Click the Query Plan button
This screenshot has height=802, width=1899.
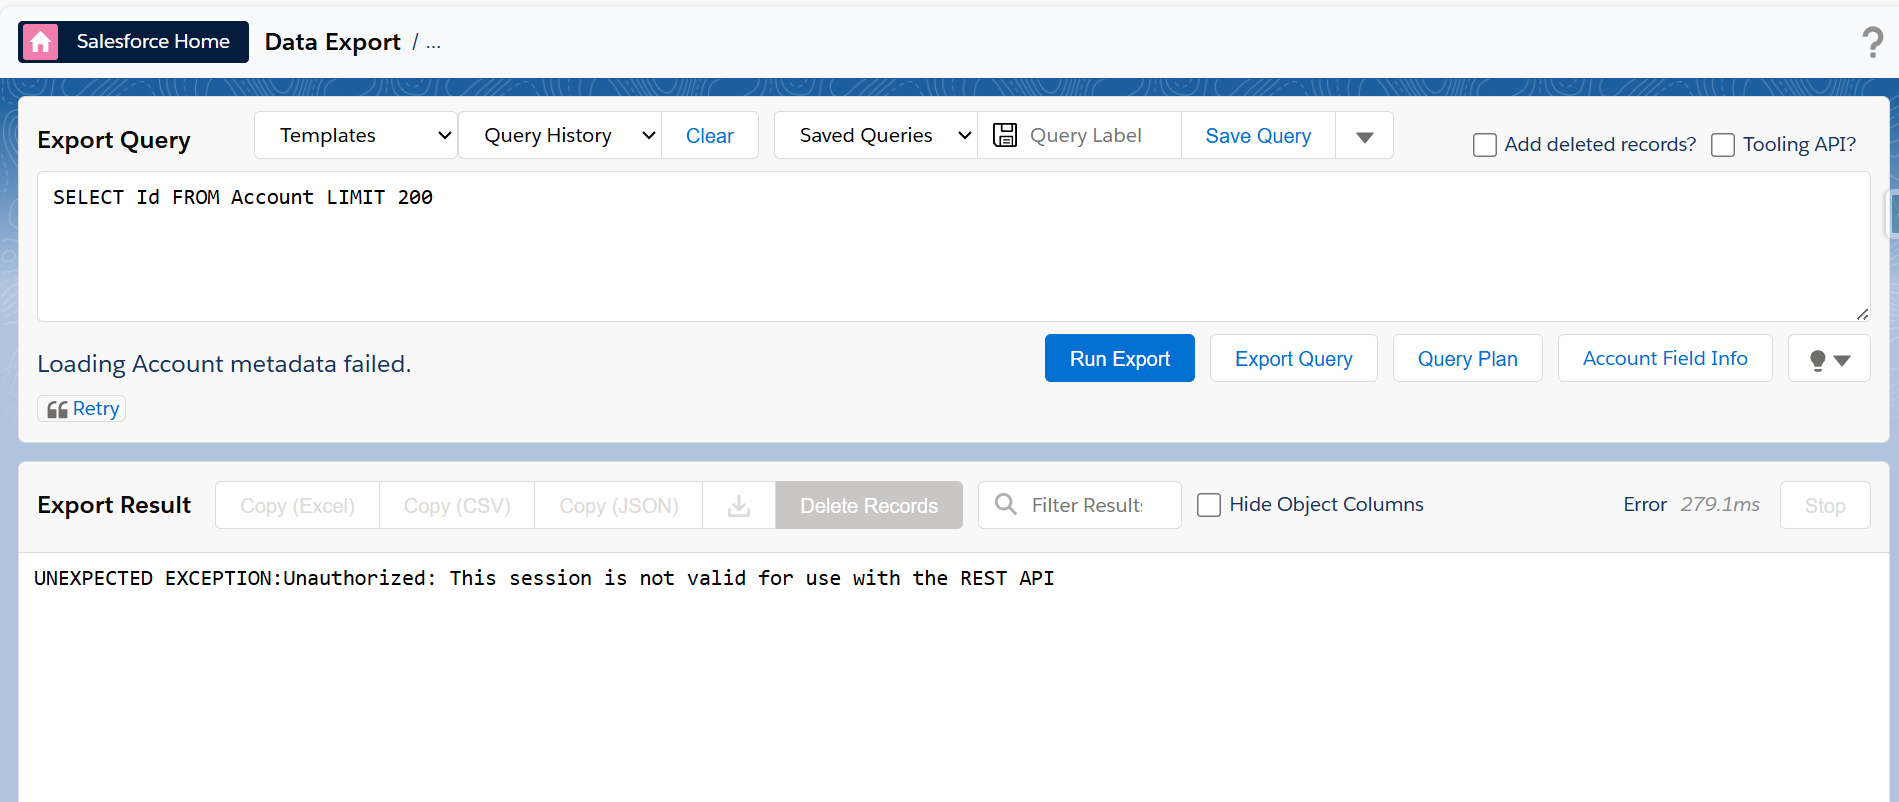[x=1467, y=359]
